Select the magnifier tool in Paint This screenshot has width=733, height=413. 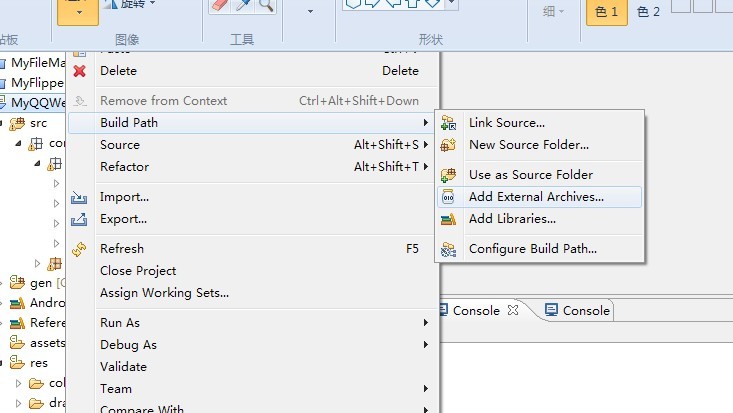click(x=266, y=5)
